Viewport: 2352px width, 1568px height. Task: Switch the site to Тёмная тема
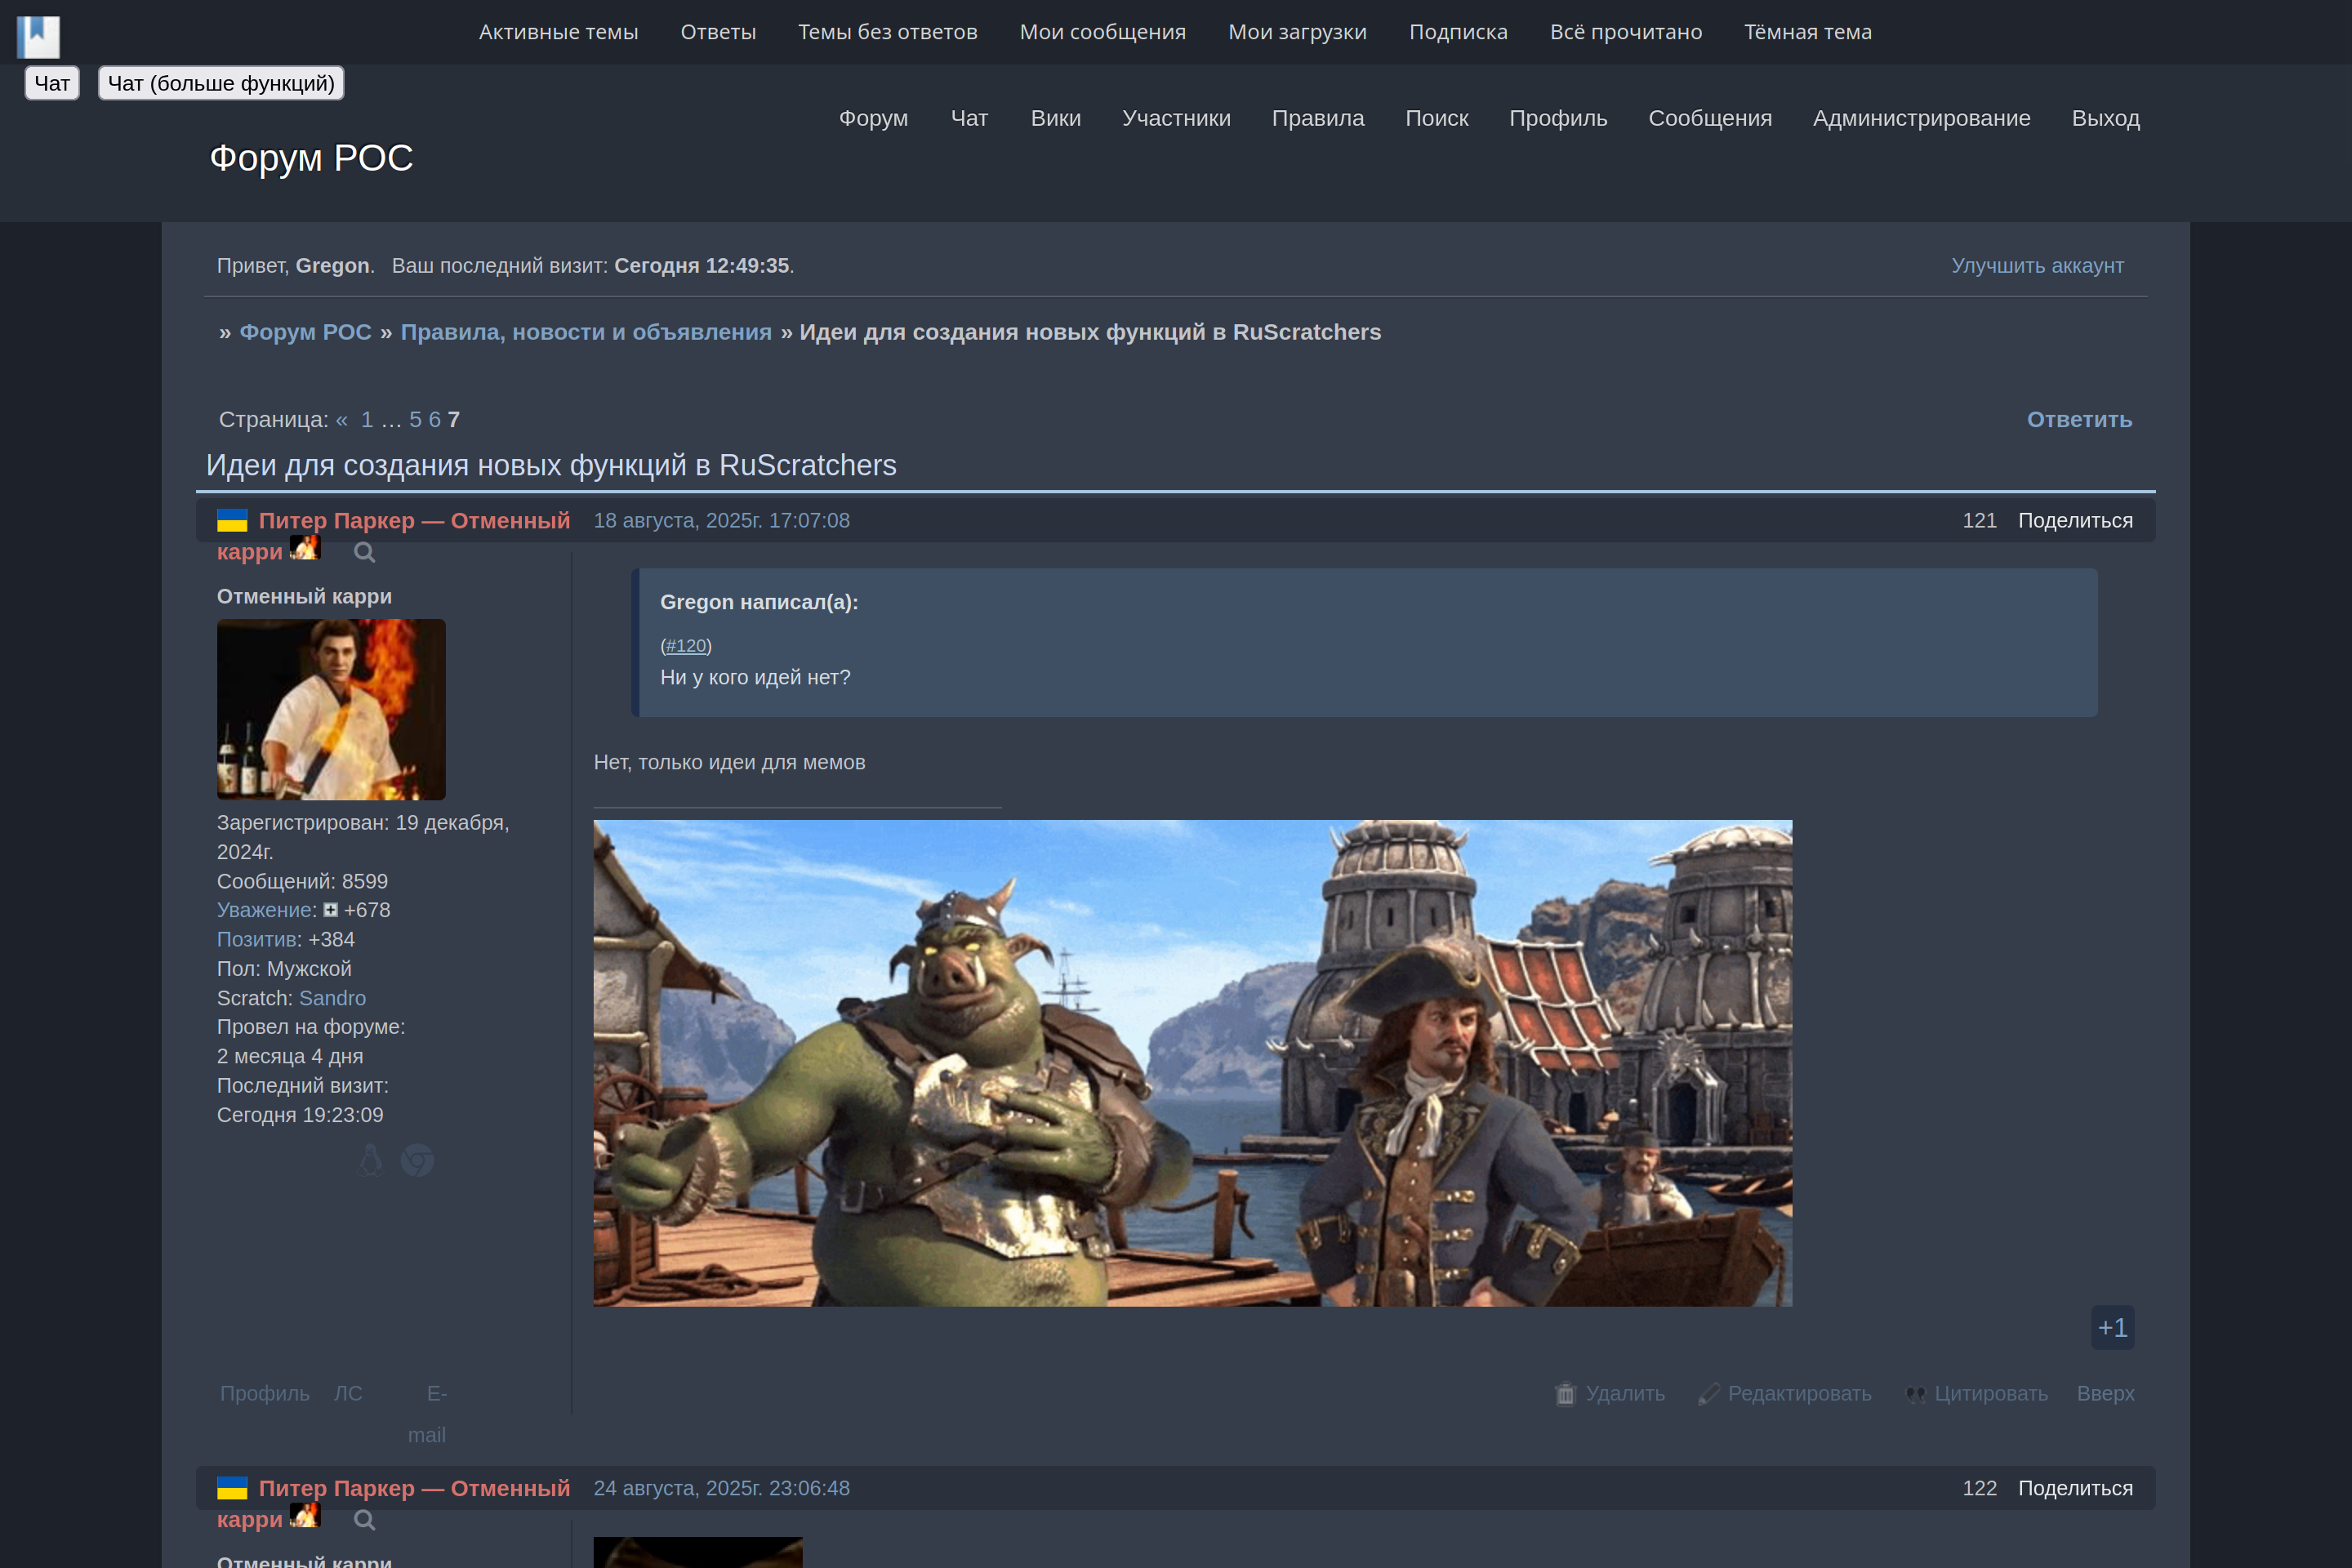(x=1807, y=32)
